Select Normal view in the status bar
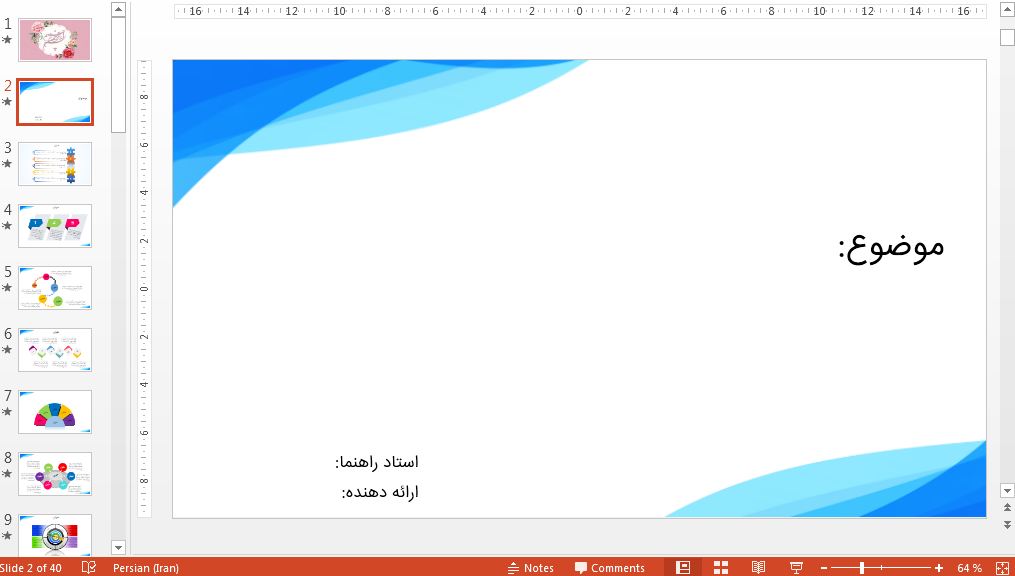Image resolution: width=1015 pixels, height=576 pixels. pos(682,567)
